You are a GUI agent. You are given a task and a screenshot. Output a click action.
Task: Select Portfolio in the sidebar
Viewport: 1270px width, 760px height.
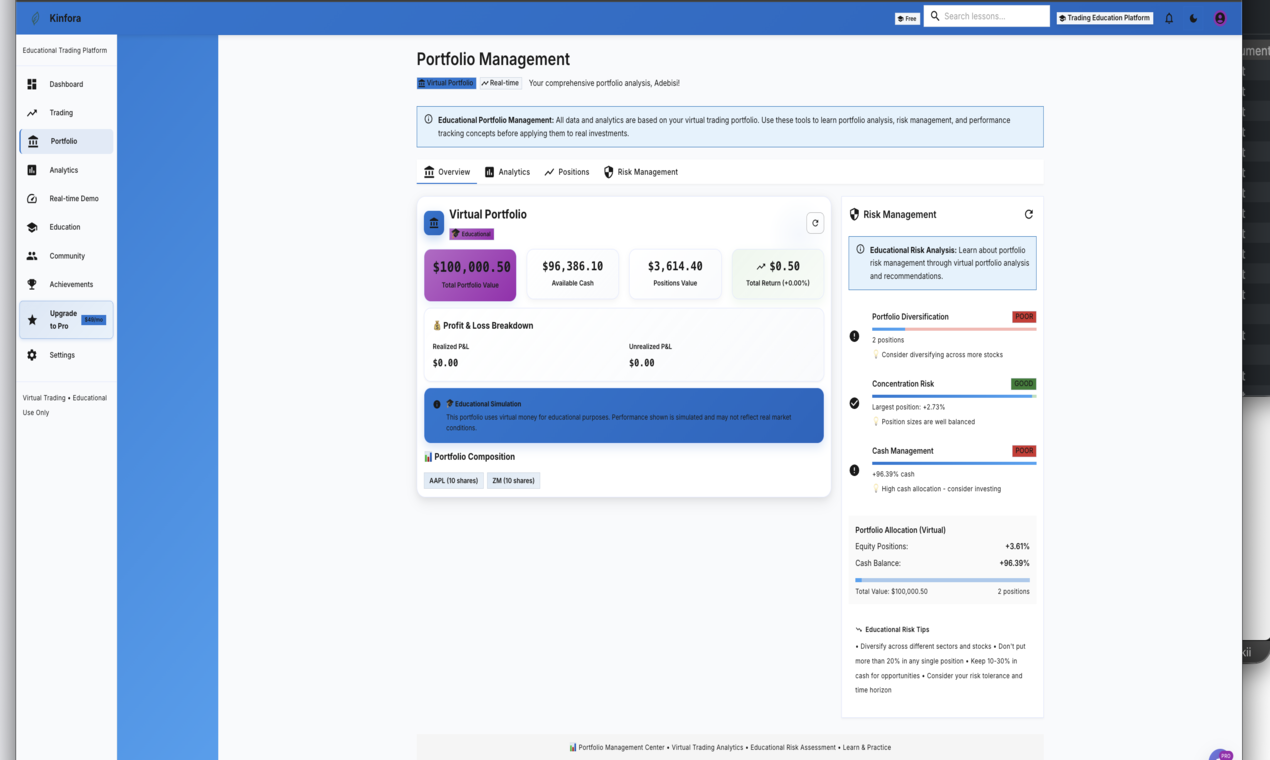(66, 141)
